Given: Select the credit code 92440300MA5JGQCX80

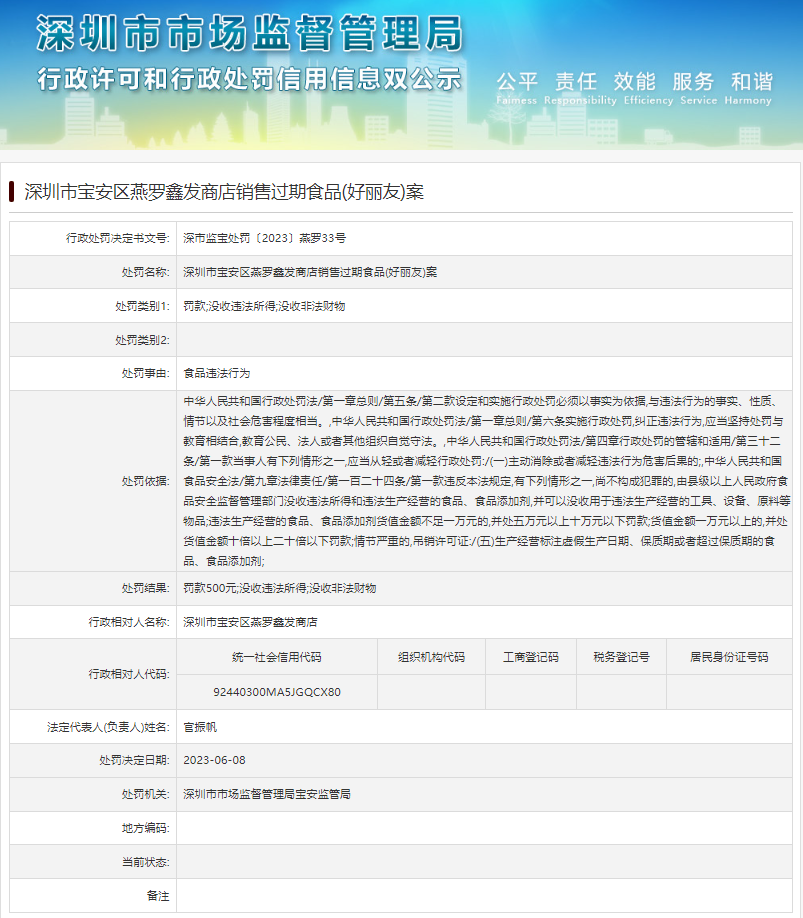Looking at the screenshot, I should pyautogui.click(x=277, y=692).
